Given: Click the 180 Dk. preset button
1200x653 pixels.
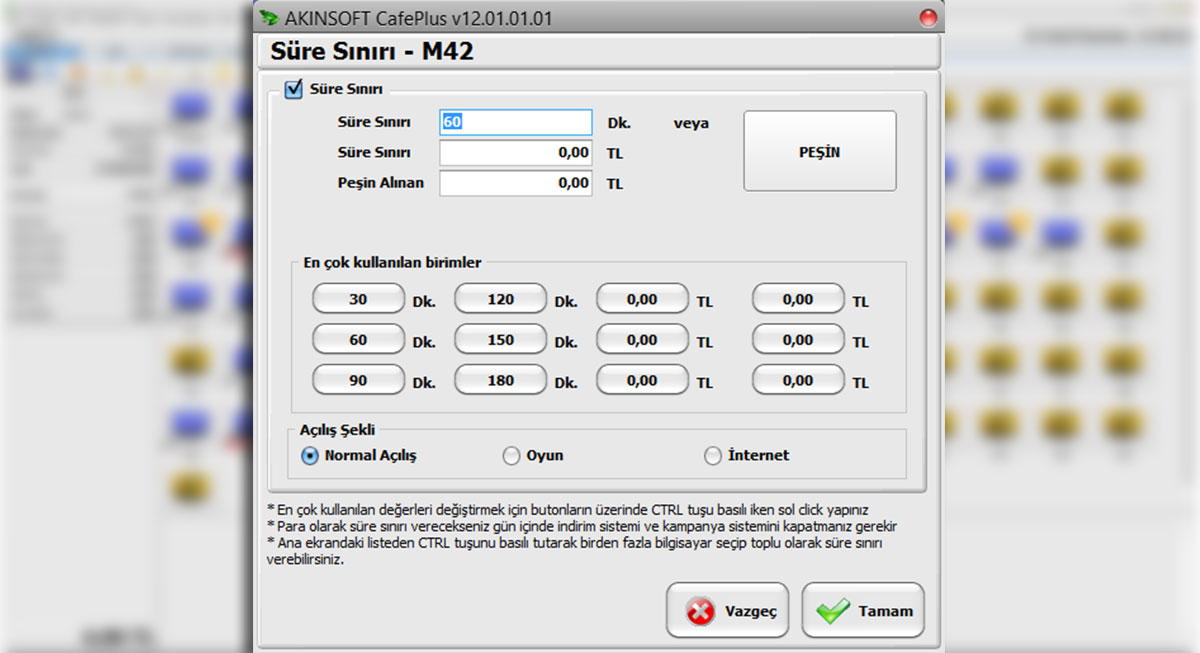Looking at the screenshot, I should [x=500, y=381].
